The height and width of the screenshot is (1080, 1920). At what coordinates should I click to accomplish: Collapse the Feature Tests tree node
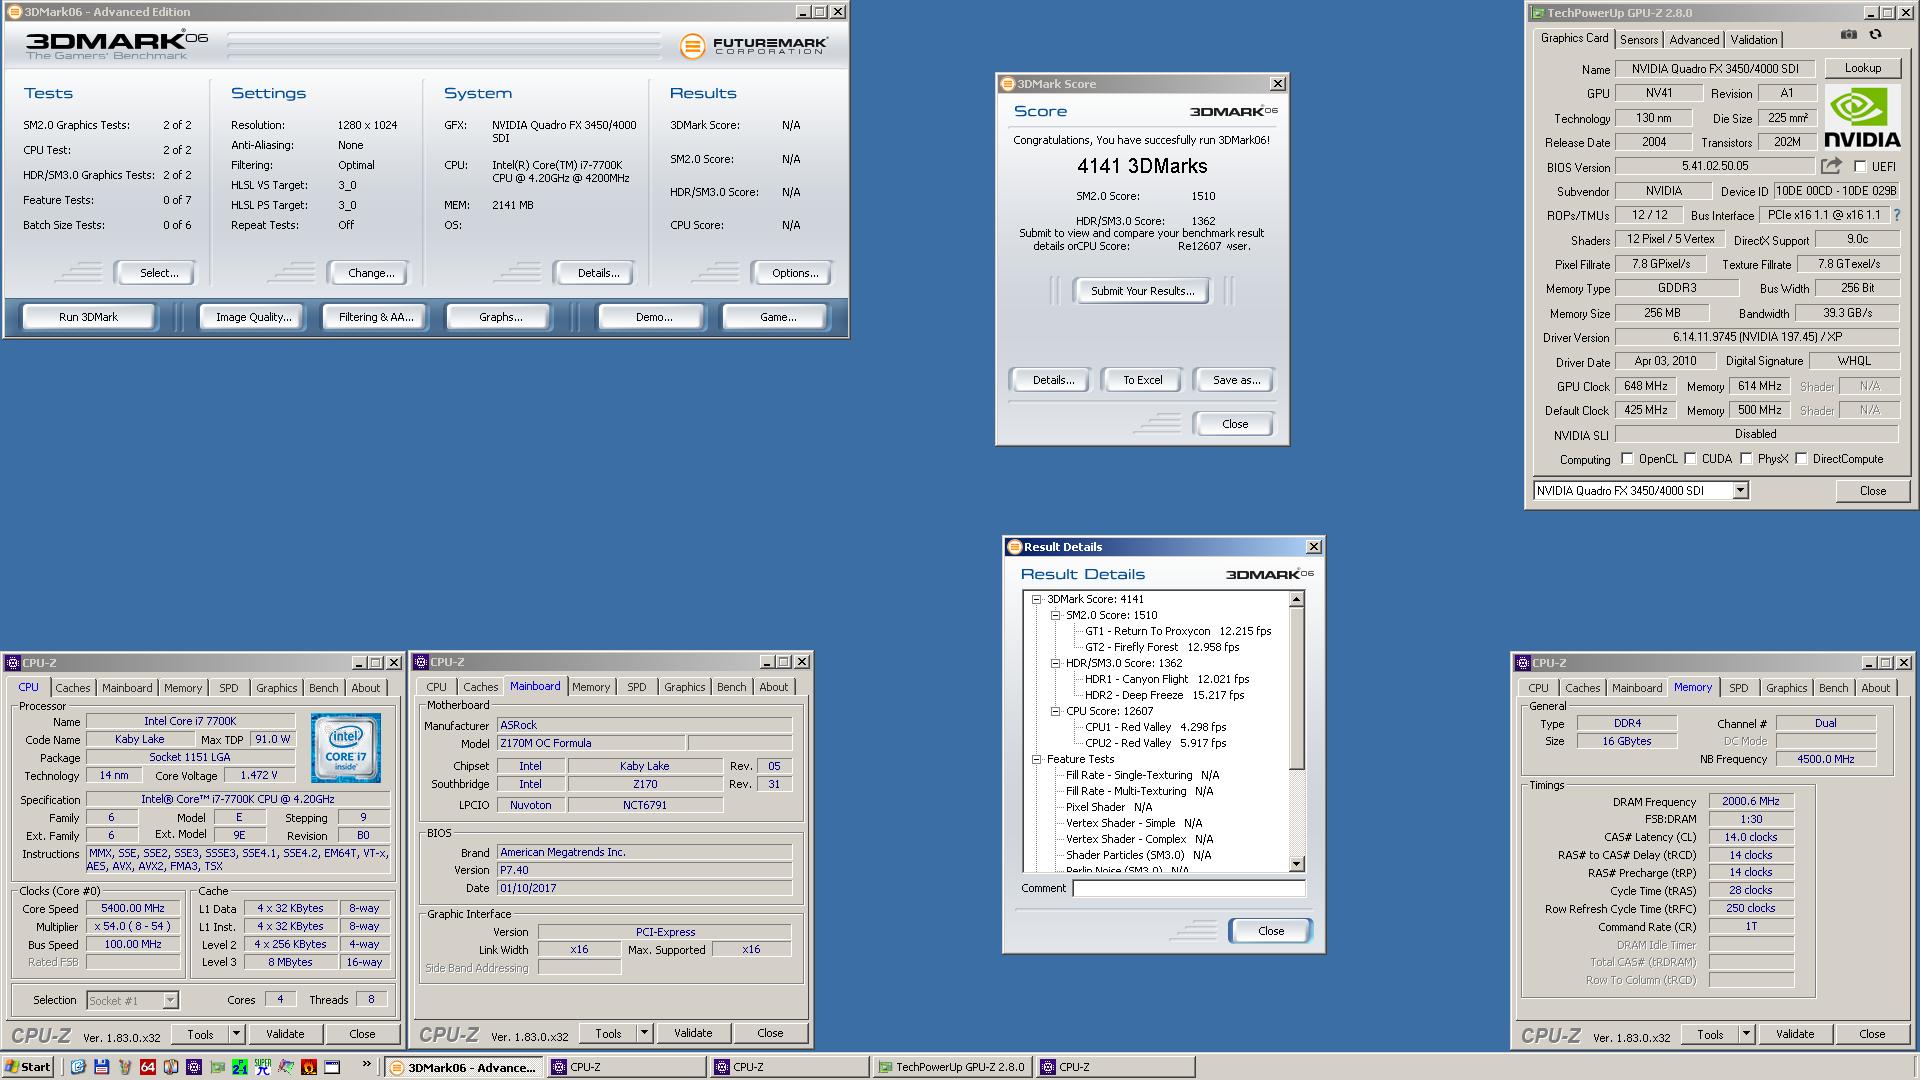(x=1037, y=760)
